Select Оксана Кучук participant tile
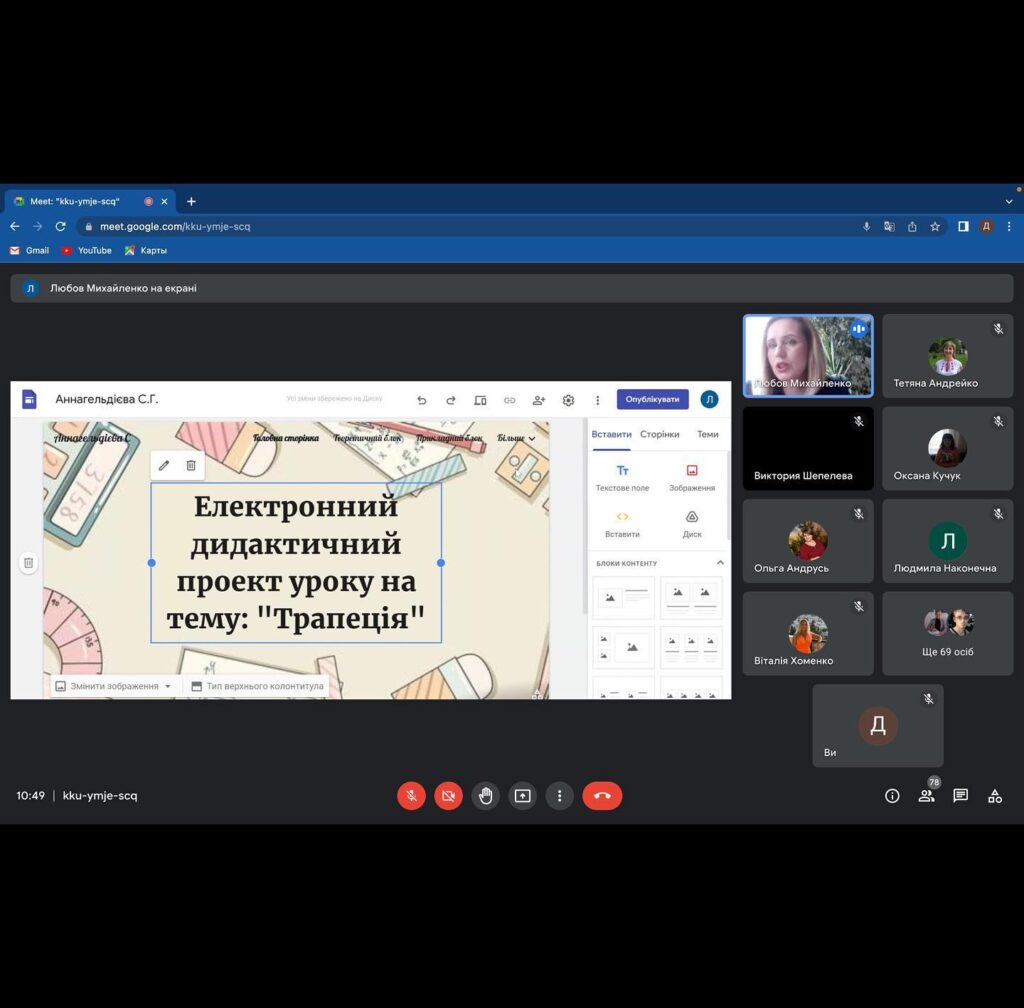The height and width of the screenshot is (1008, 1024). (x=948, y=449)
